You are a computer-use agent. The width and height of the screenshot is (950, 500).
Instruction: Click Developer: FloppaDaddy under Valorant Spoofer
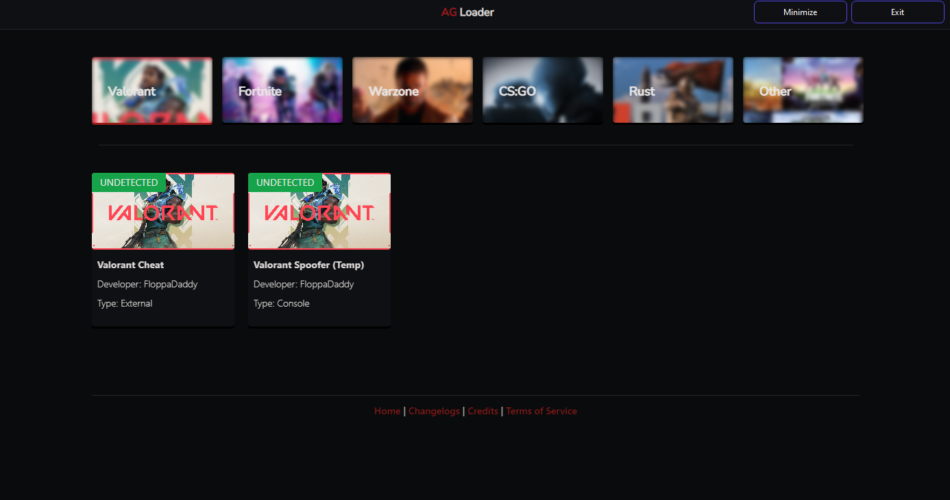pyautogui.click(x=304, y=284)
